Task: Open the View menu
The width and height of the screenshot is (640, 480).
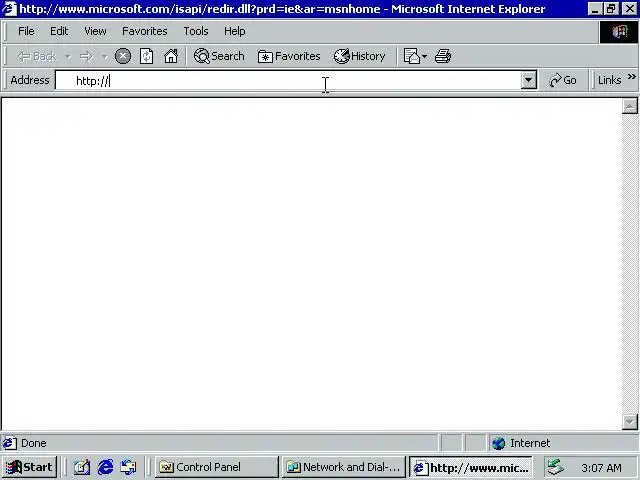Action: coord(95,31)
